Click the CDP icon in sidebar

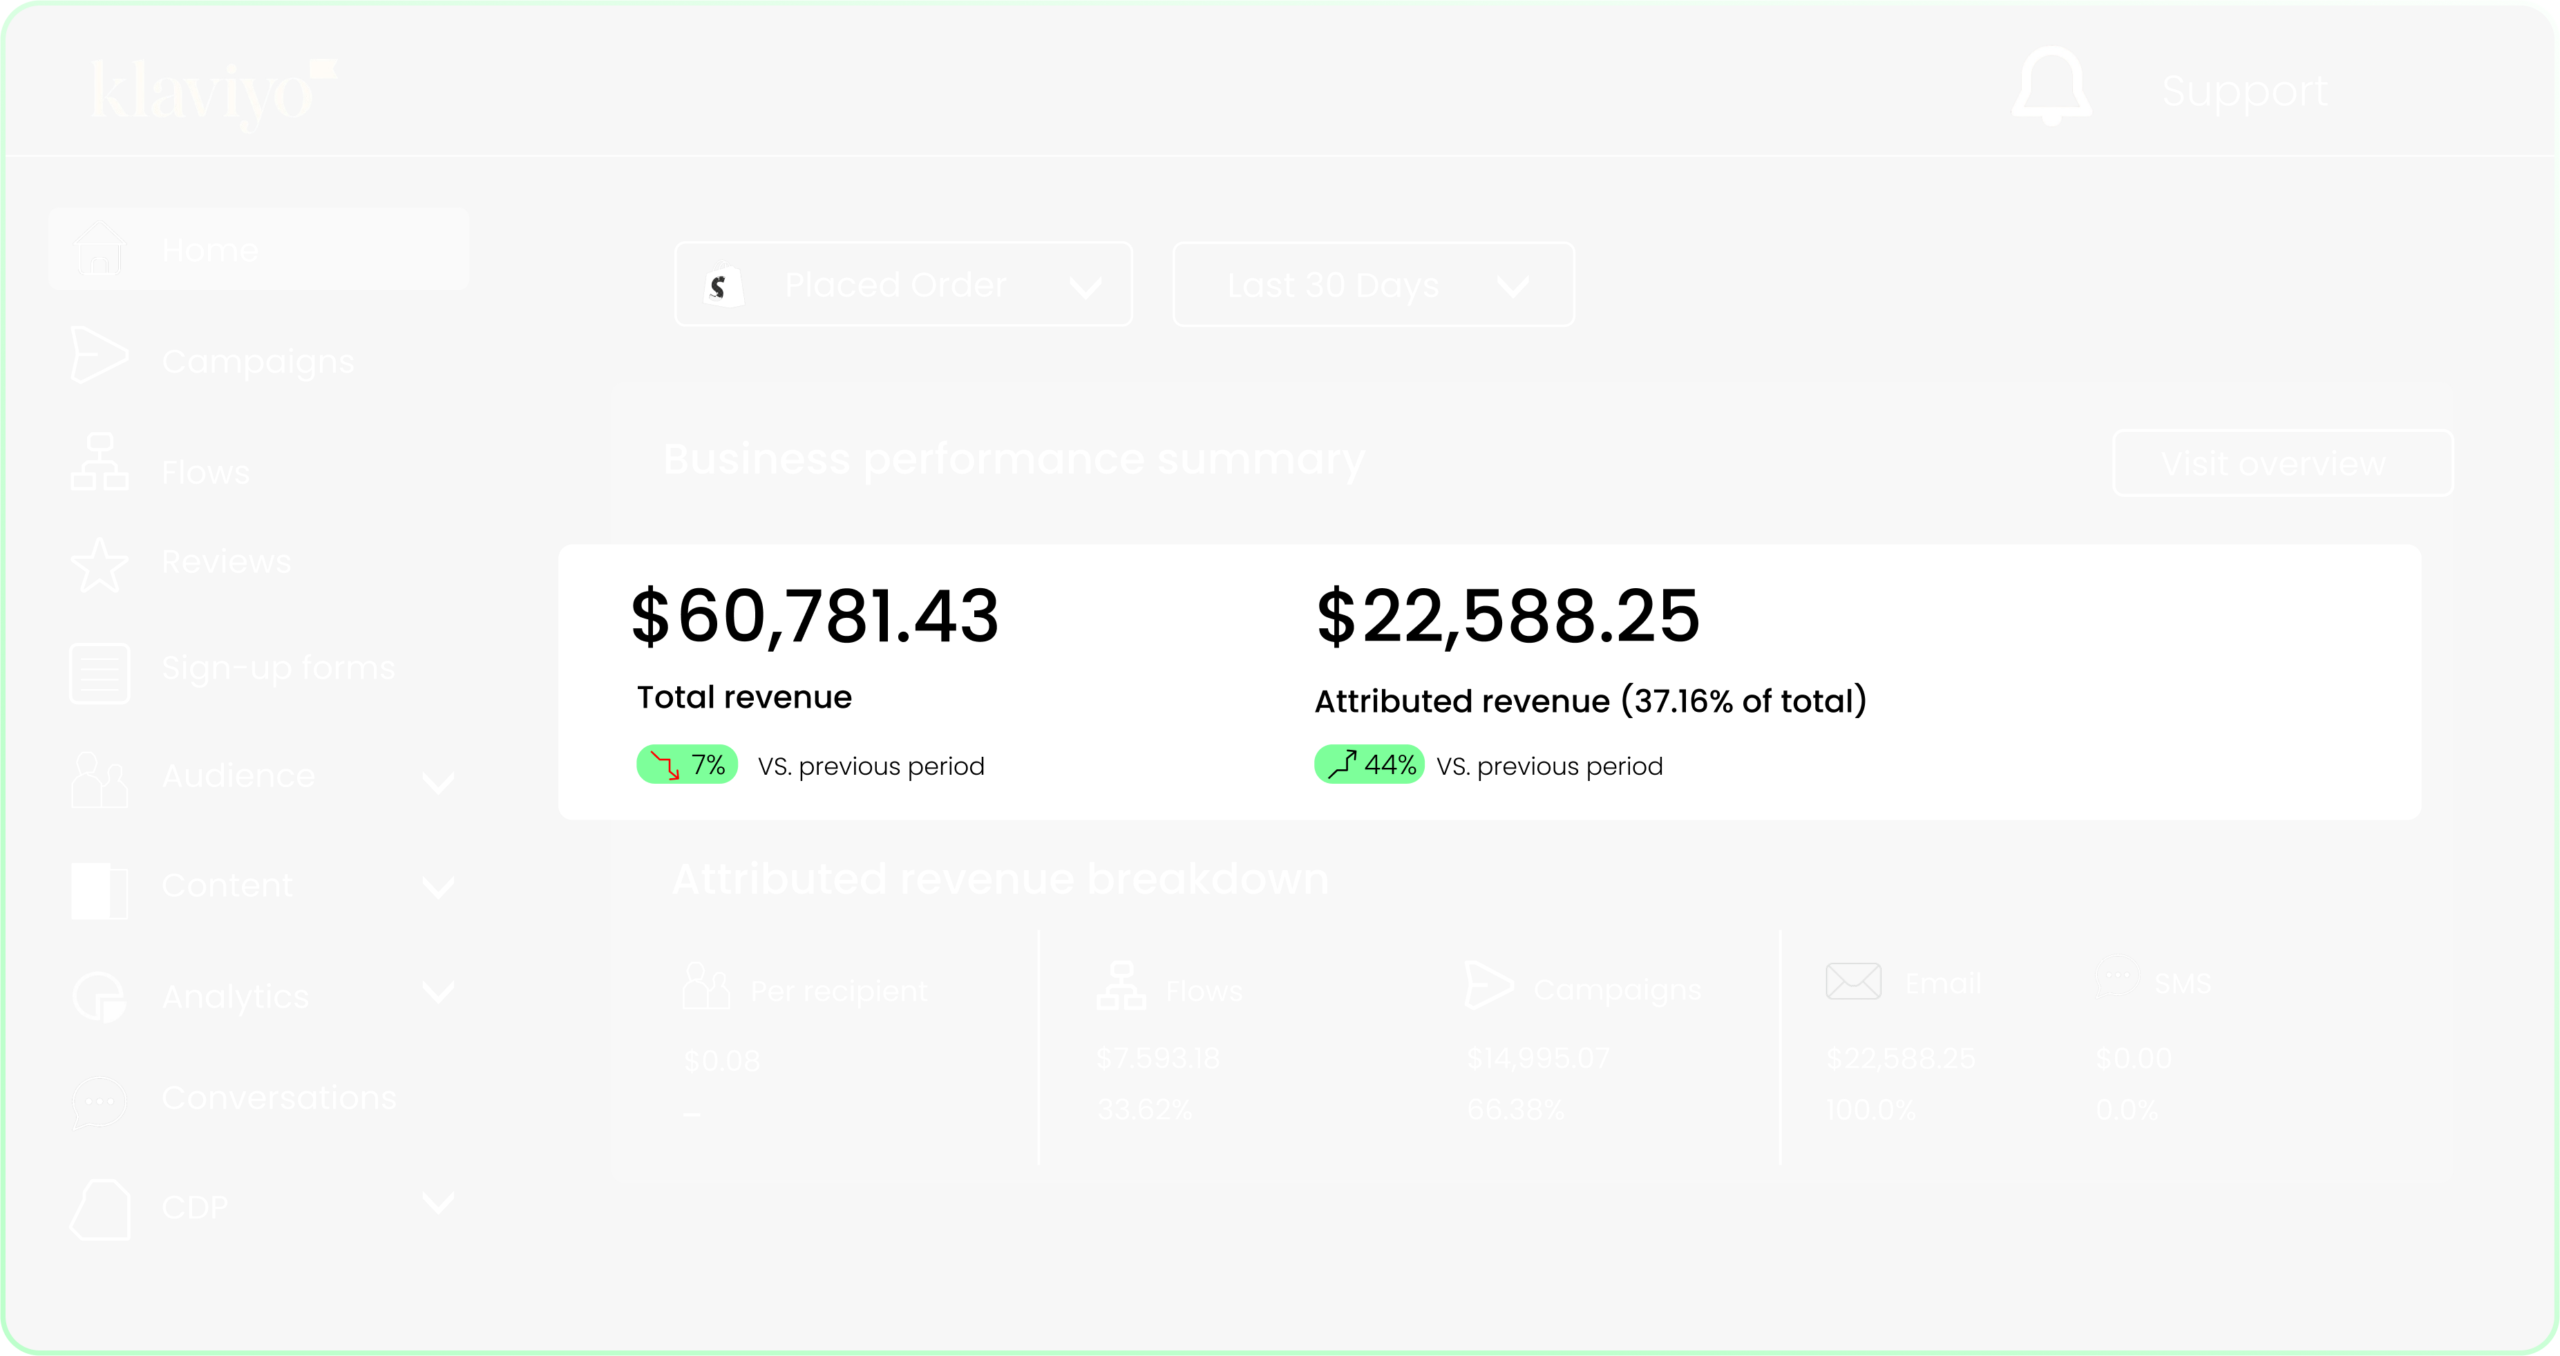coord(97,1205)
